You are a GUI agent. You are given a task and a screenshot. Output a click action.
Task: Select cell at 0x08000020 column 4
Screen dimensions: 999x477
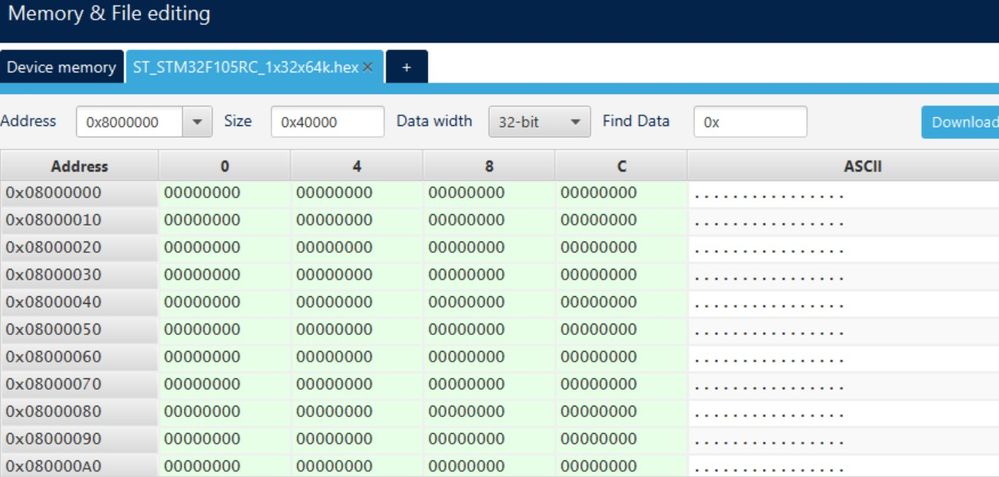pyautogui.click(x=356, y=248)
